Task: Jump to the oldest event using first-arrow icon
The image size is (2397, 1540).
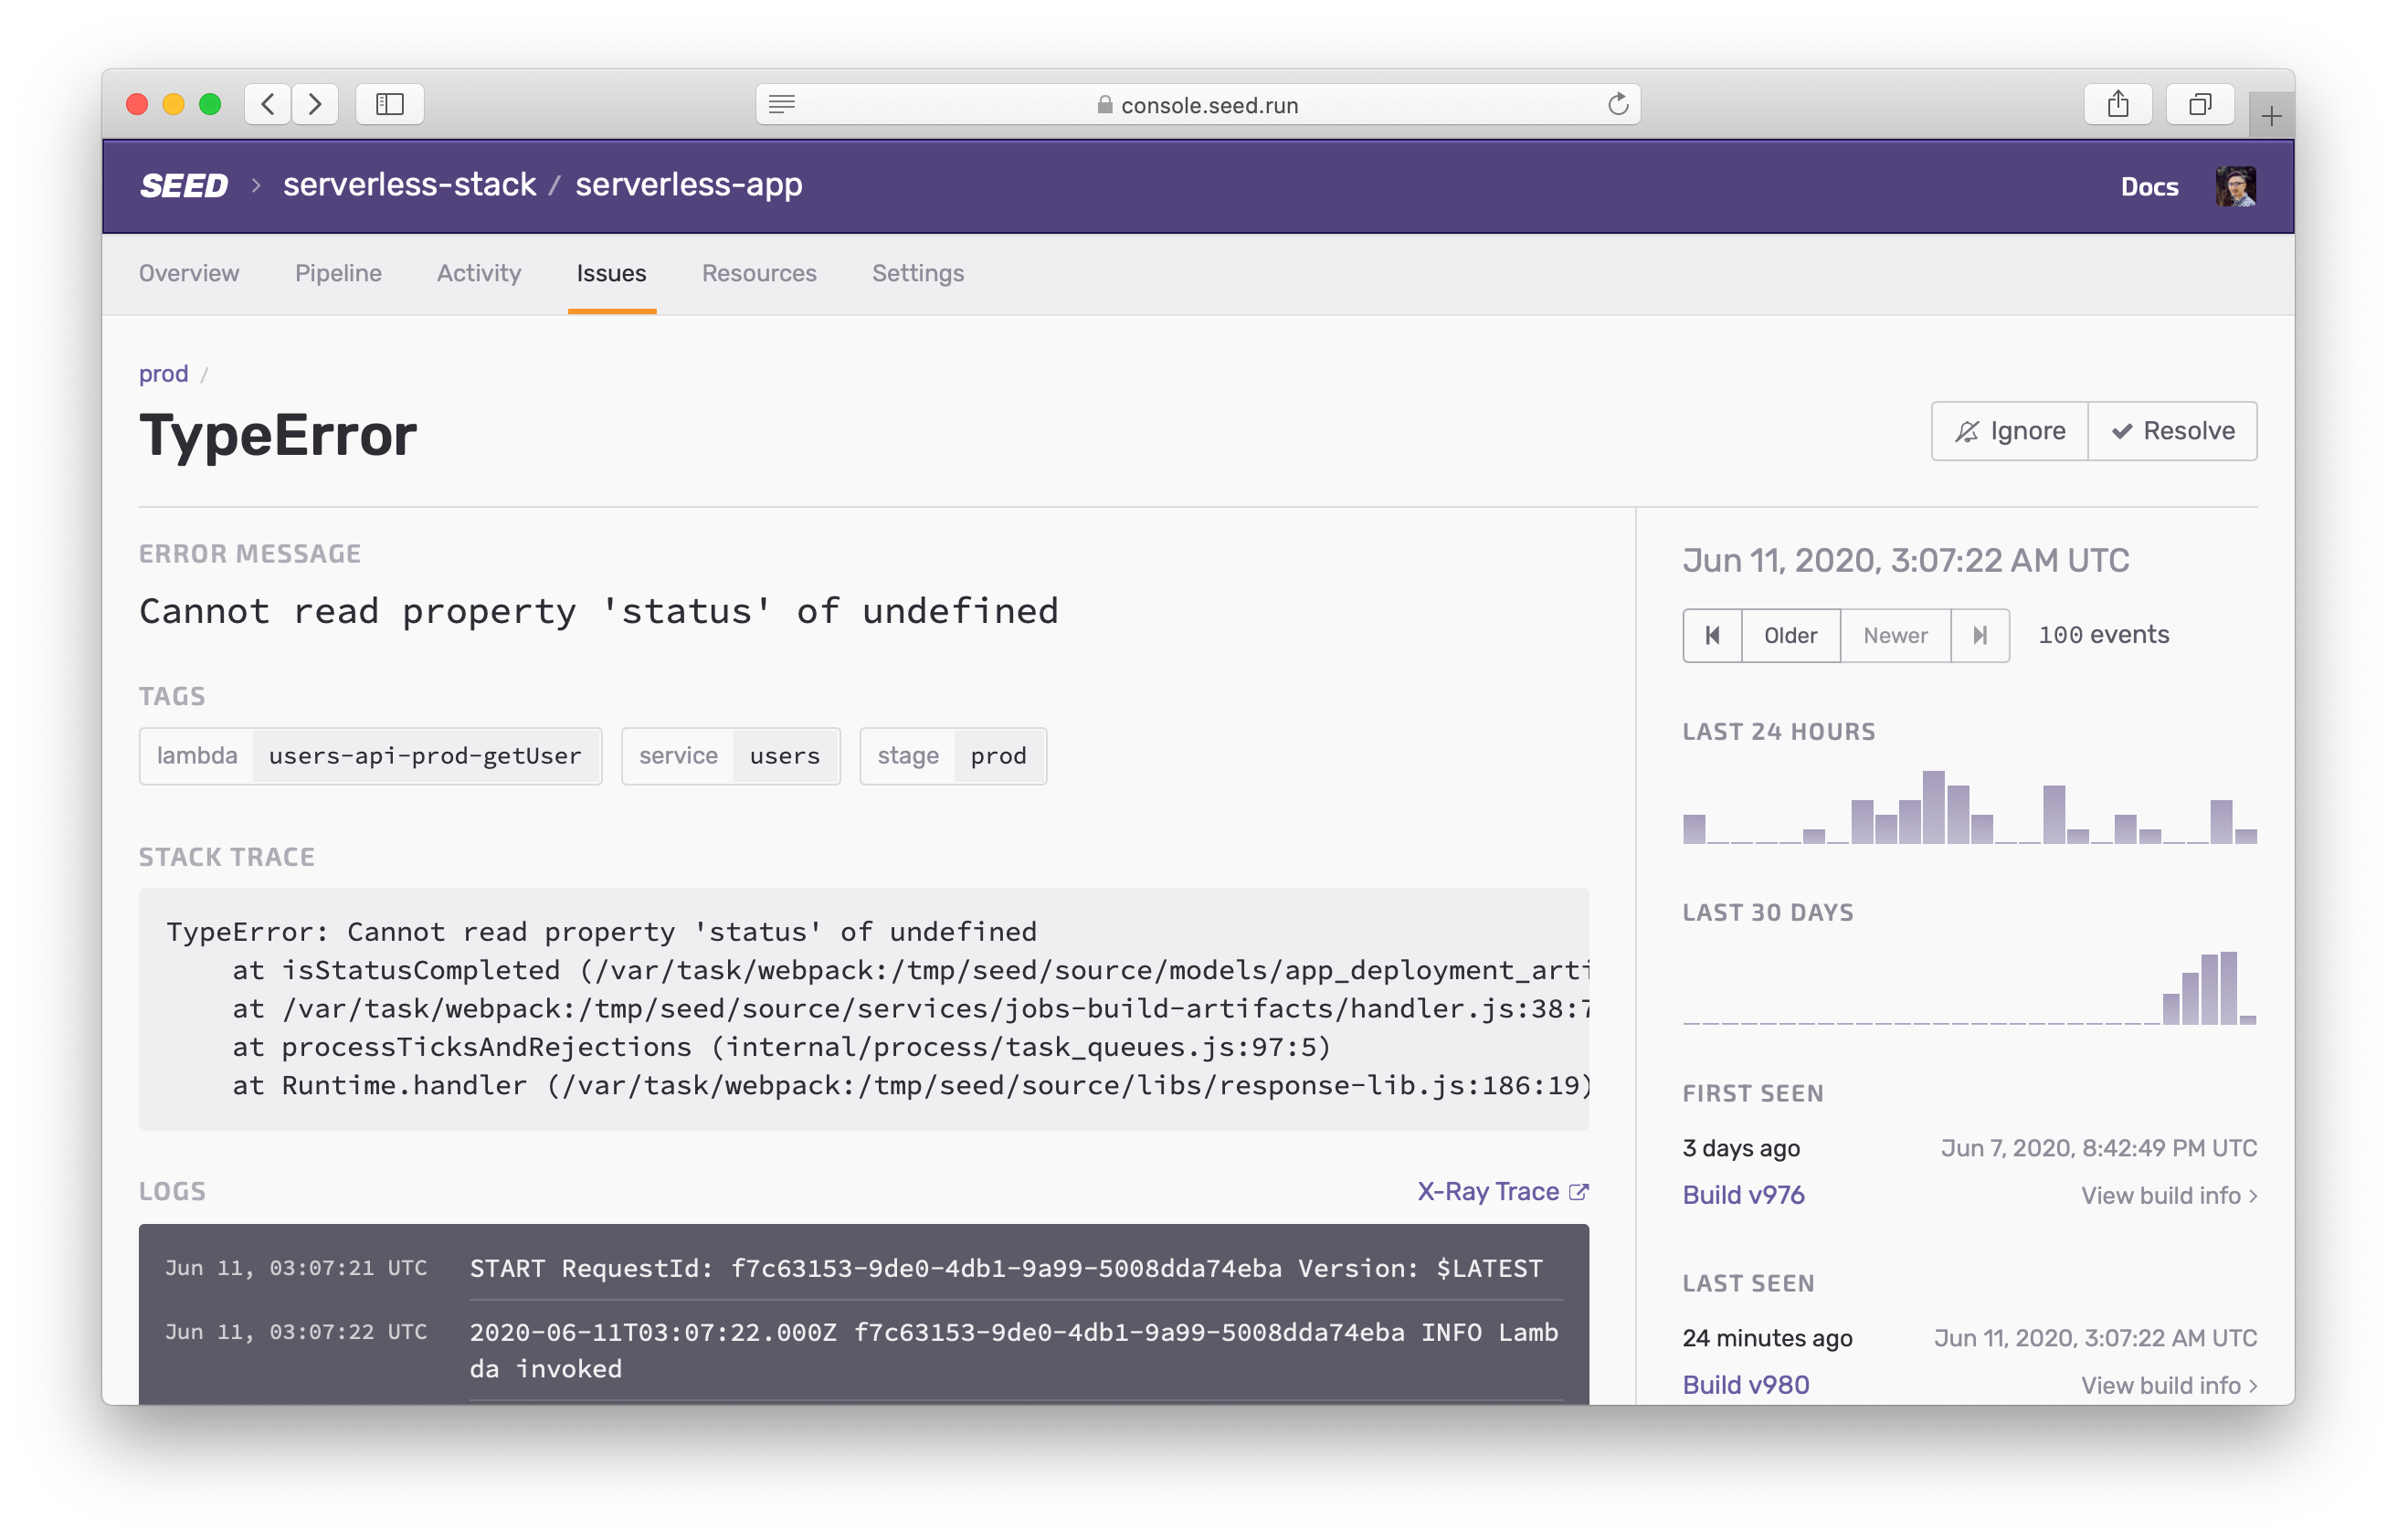Action: coord(1712,635)
